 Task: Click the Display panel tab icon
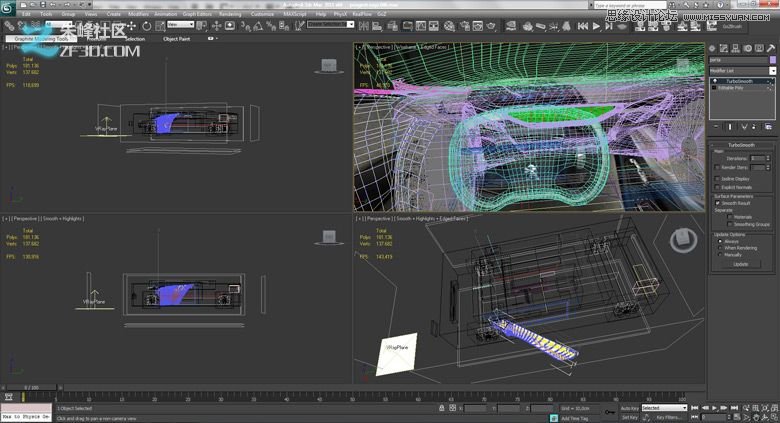(759, 47)
